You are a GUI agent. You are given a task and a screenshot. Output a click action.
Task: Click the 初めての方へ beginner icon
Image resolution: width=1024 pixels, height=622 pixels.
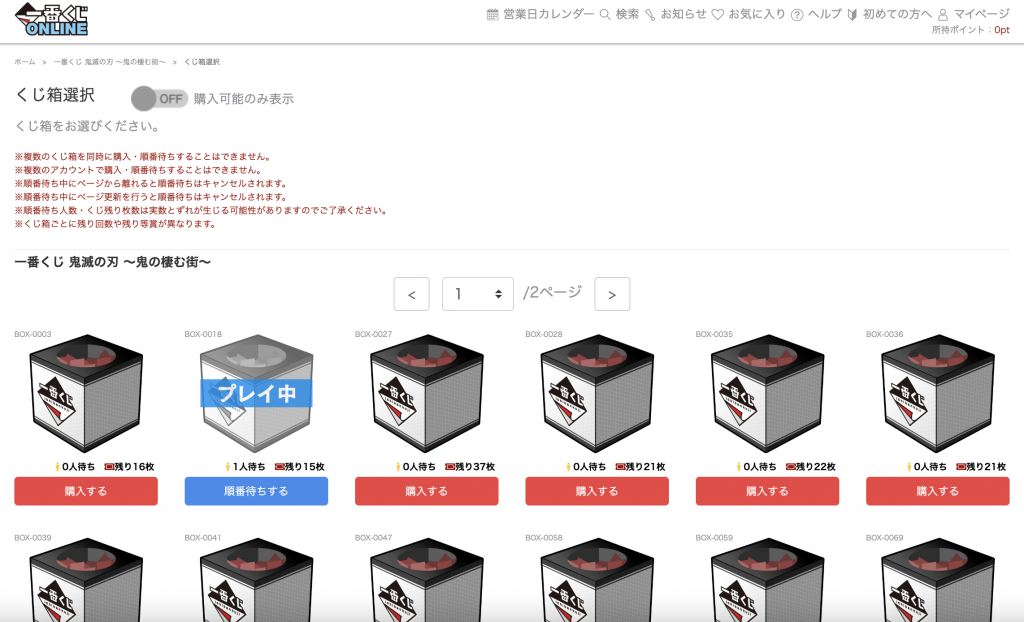point(852,14)
